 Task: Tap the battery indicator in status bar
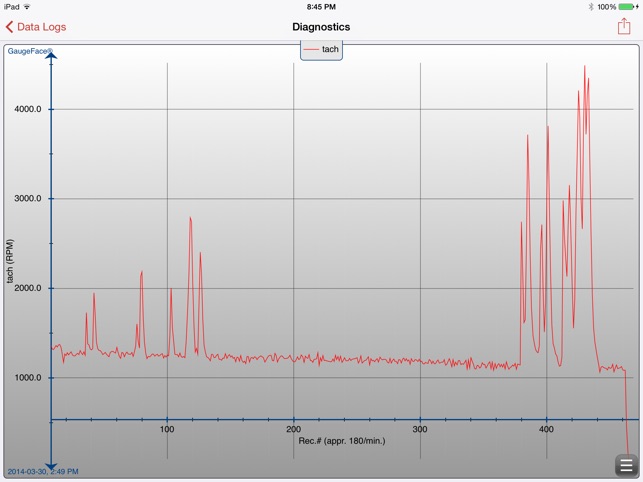[628, 7]
